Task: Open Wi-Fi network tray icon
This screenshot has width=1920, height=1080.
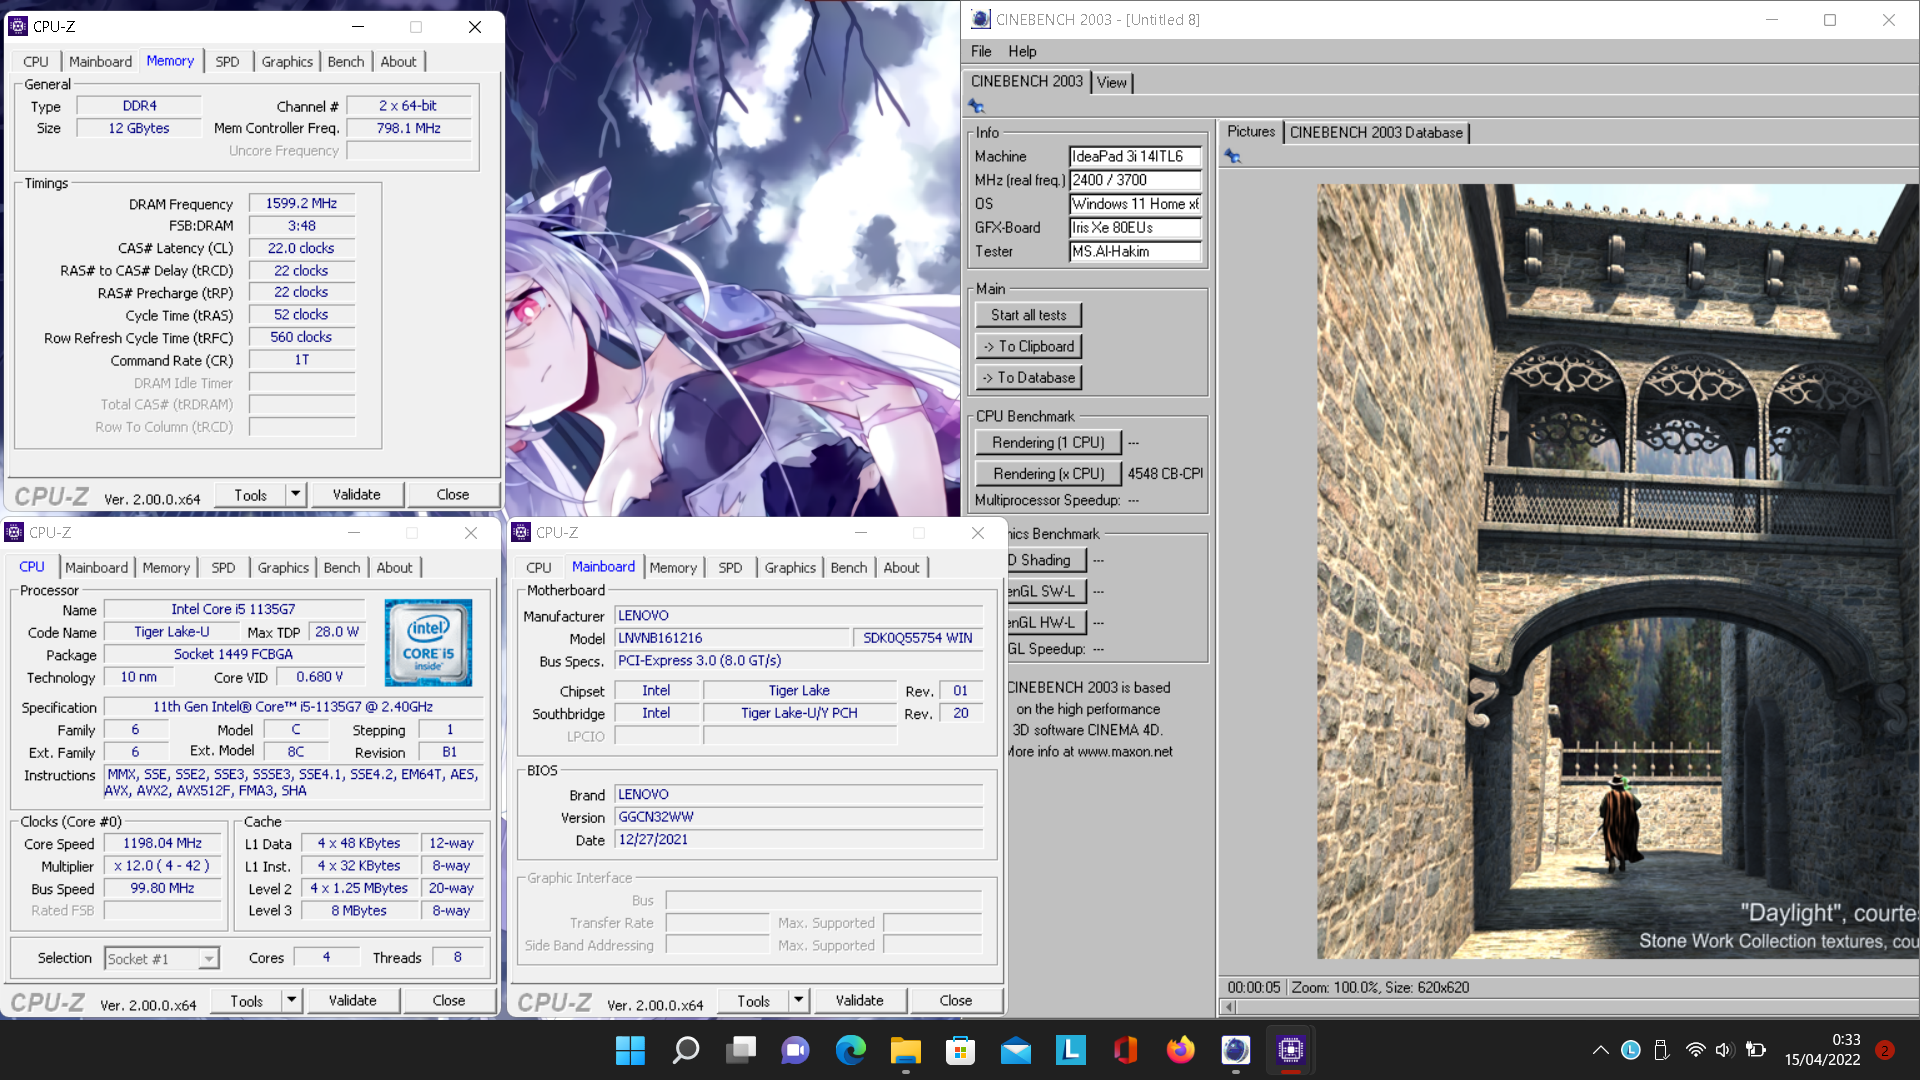Action: [1695, 1050]
